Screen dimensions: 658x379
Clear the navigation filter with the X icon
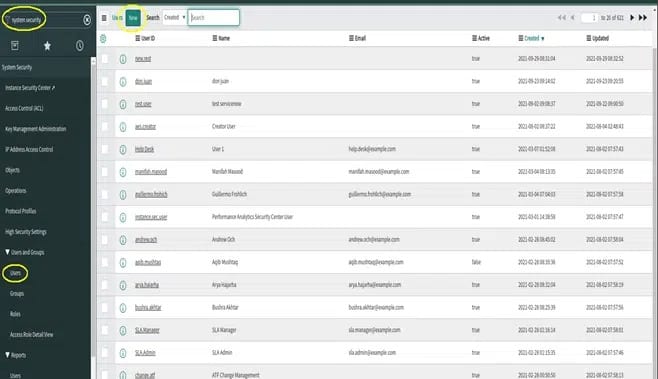pos(86,20)
